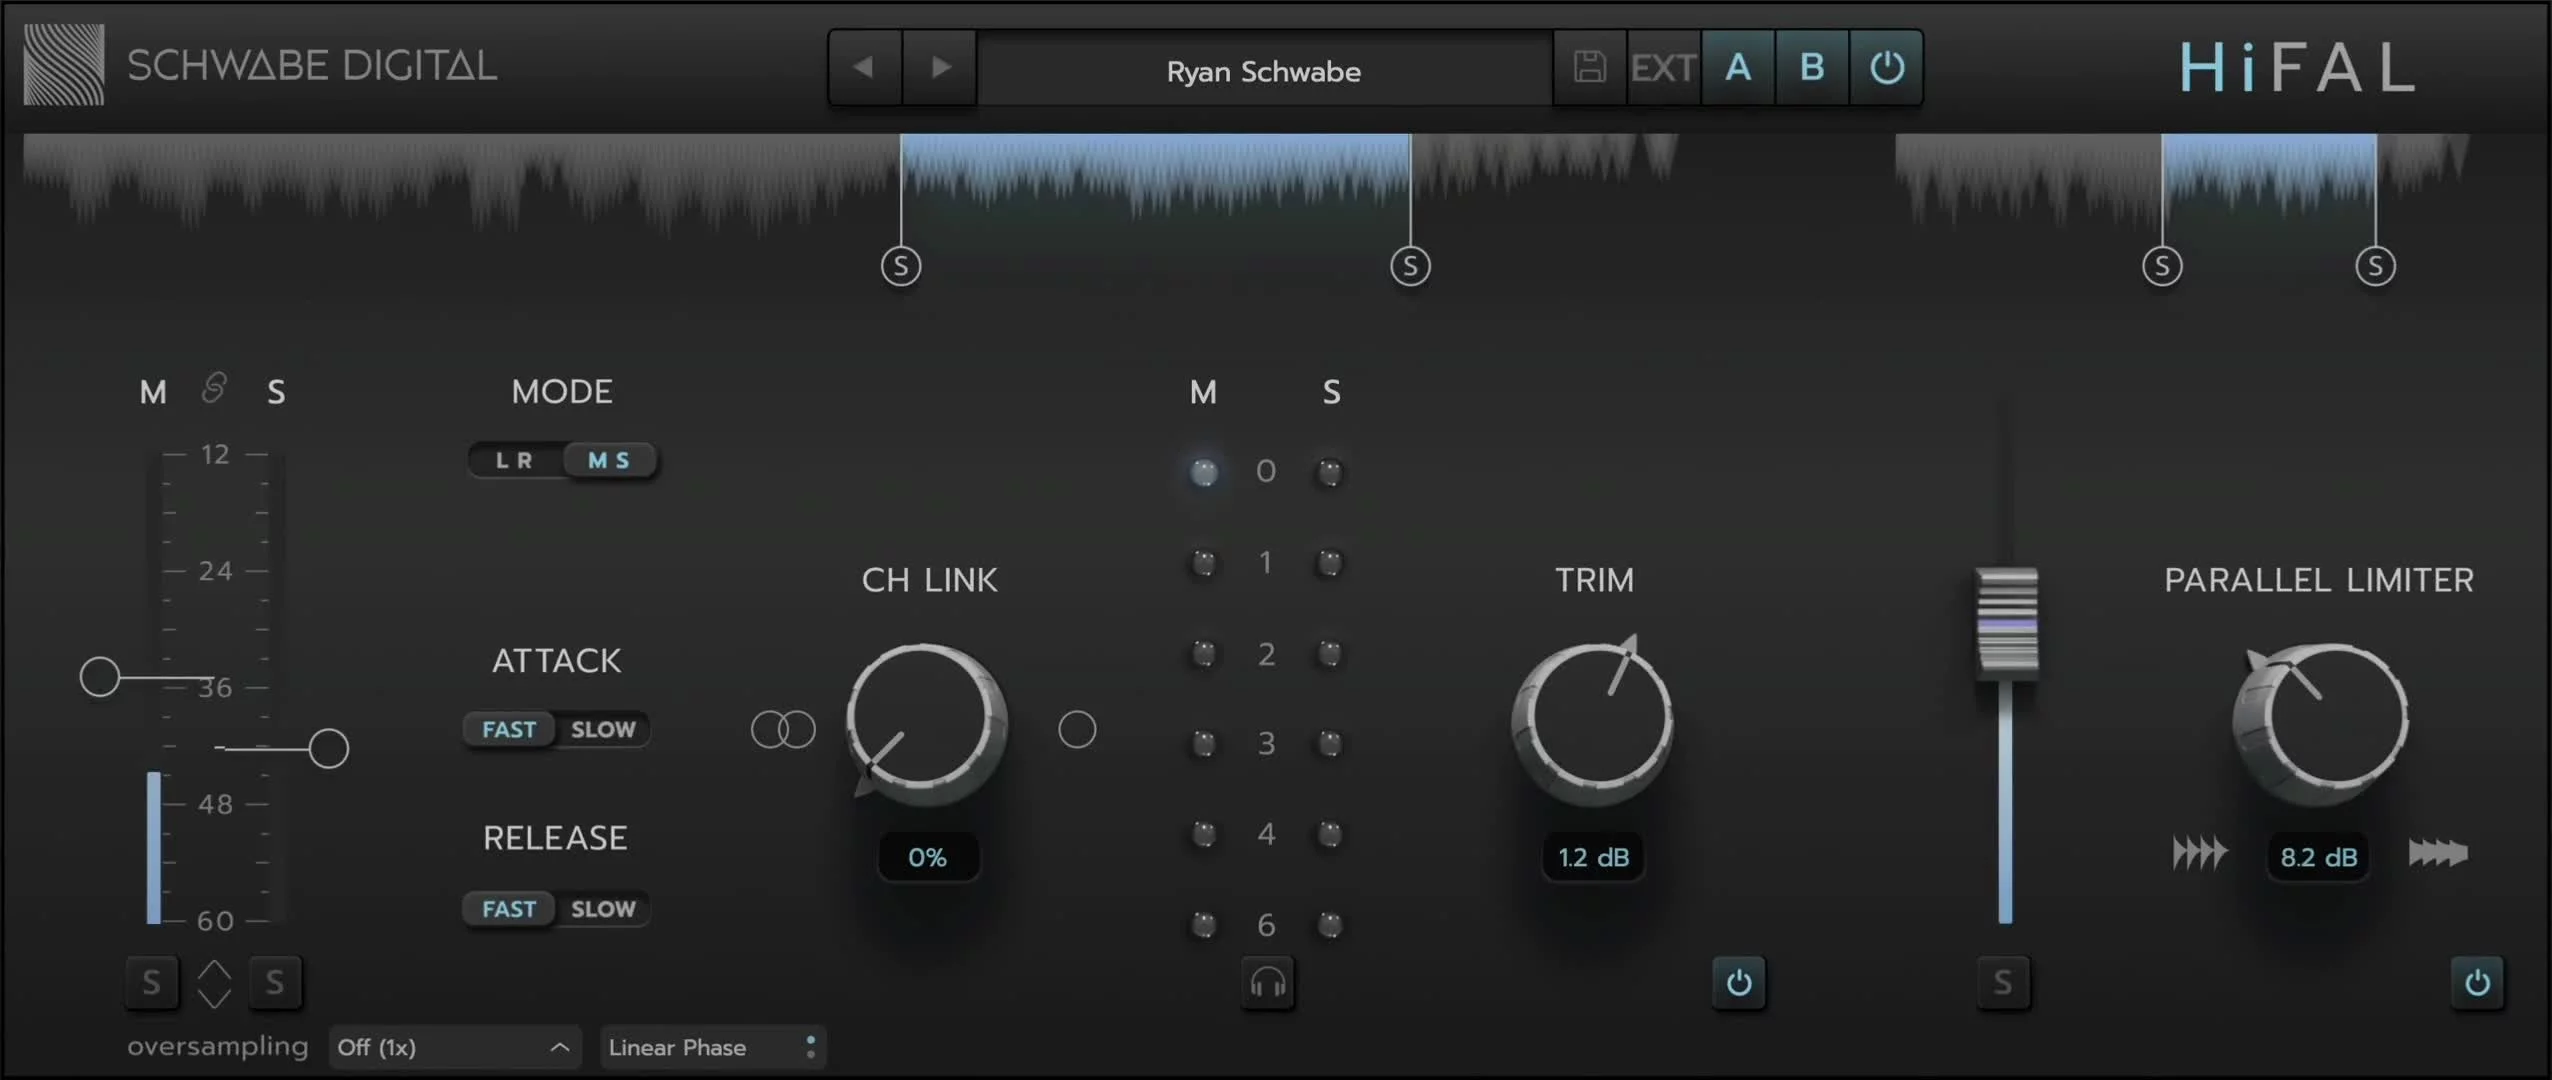
Task: Toggle the TRIM section power button
Action: click(x=1738, y=983)
